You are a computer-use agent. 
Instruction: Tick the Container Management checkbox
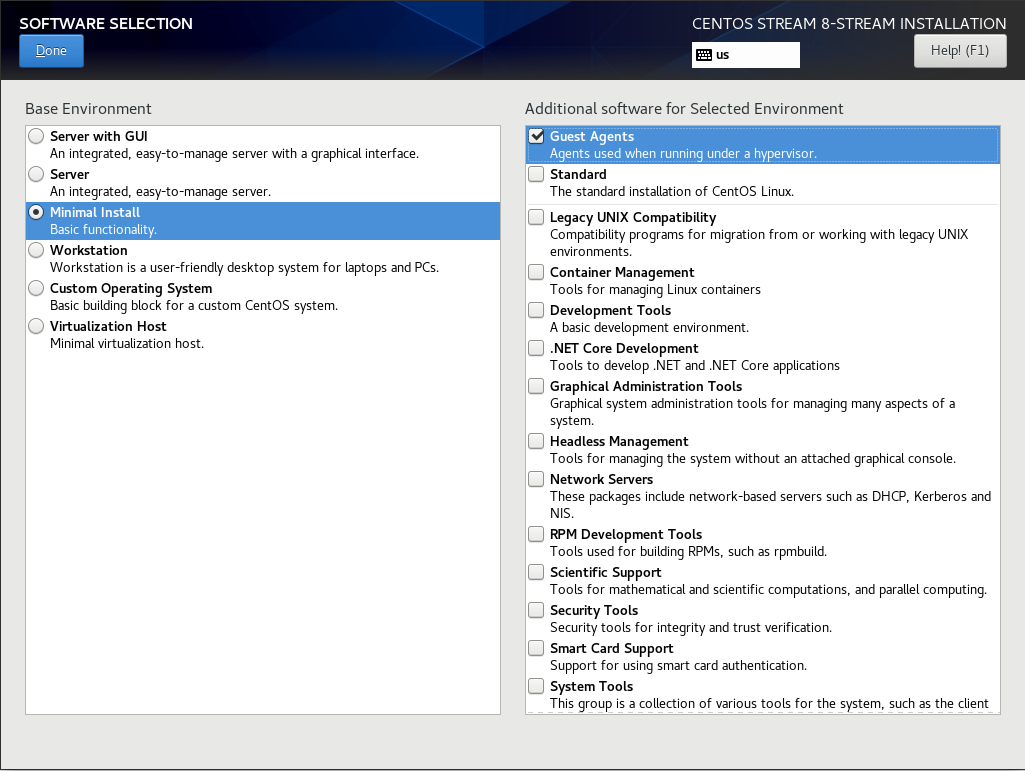click(536, 272)
